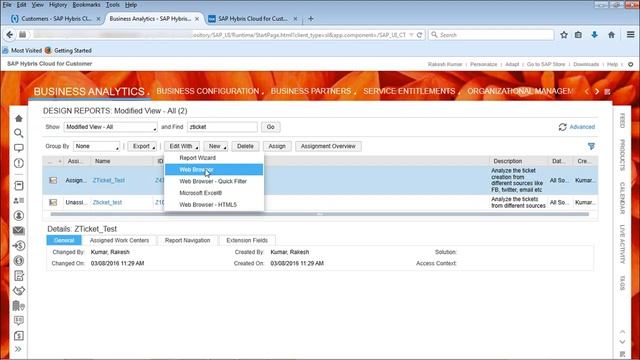Choose the highlighted Web Browser menu option
This screenshot has width=640, height=360.
tap(214, 169)
